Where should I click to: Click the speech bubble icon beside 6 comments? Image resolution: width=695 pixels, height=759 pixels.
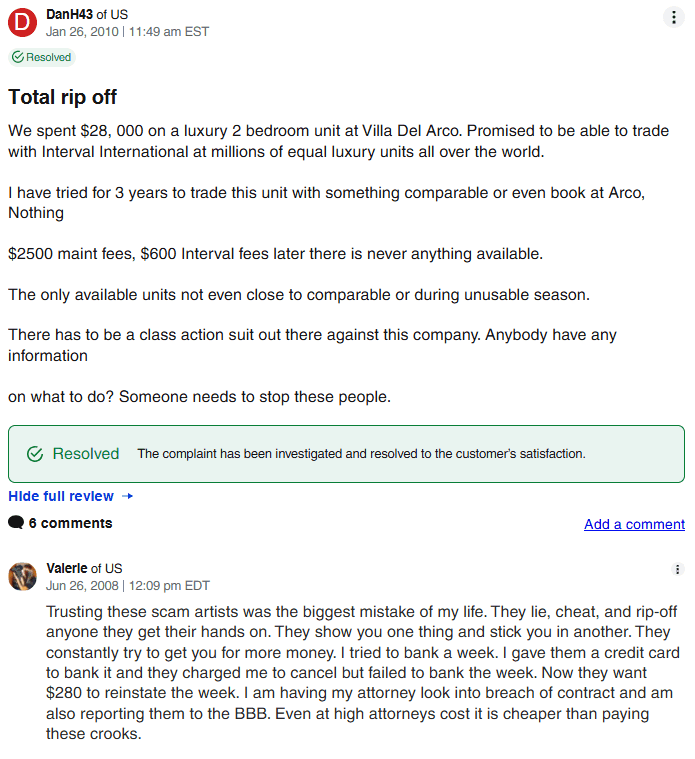click(x=16, y=523)
